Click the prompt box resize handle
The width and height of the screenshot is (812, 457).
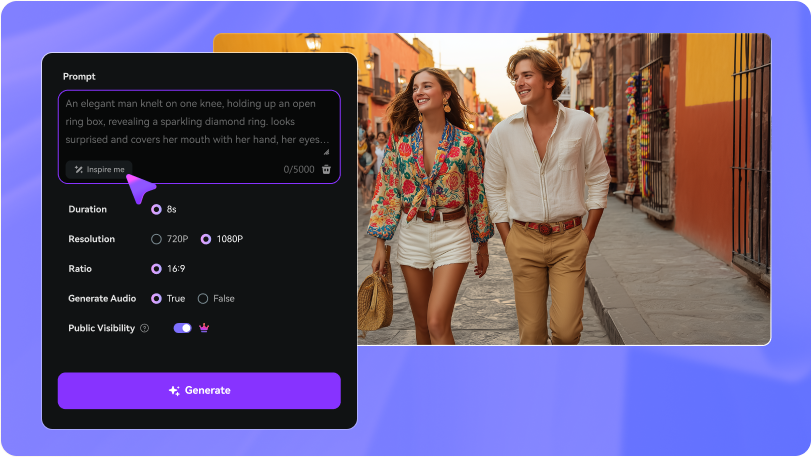point(326,152)
